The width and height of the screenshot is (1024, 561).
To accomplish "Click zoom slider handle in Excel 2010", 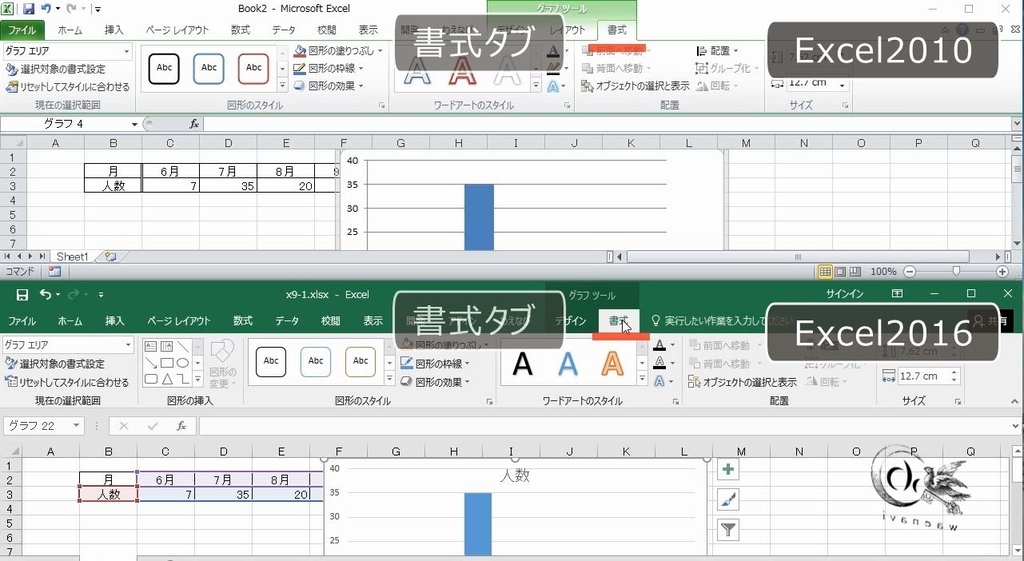I will click(956, 271).
